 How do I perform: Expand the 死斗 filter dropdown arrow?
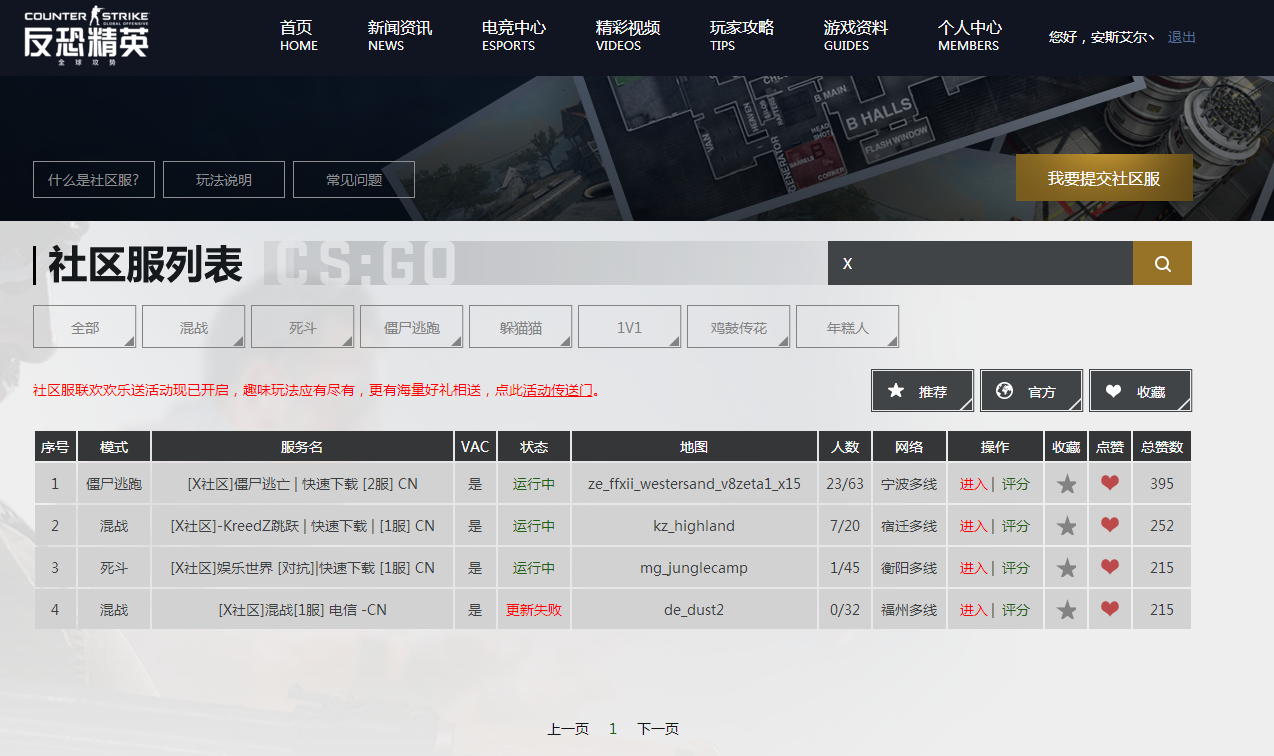(x=347, y=341)
